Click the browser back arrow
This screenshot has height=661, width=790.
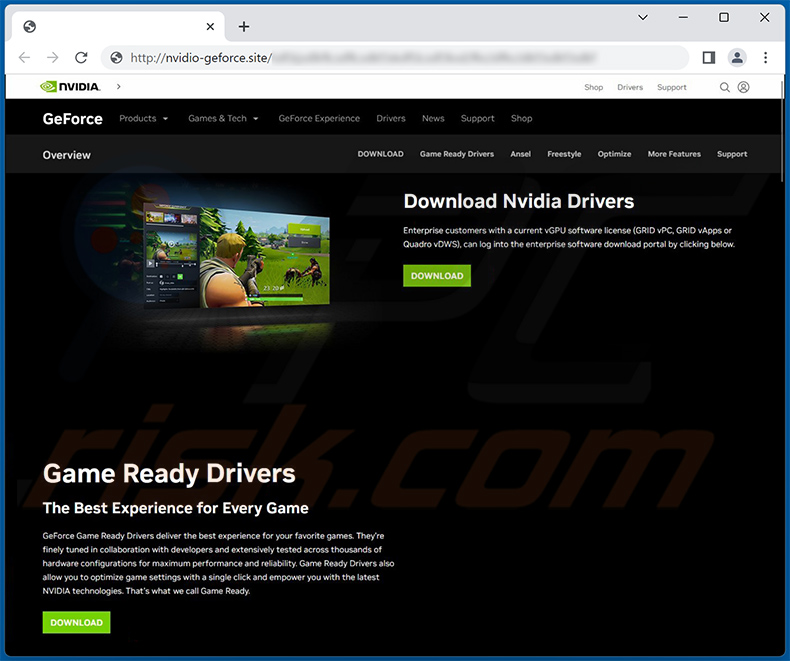(24, 57)
